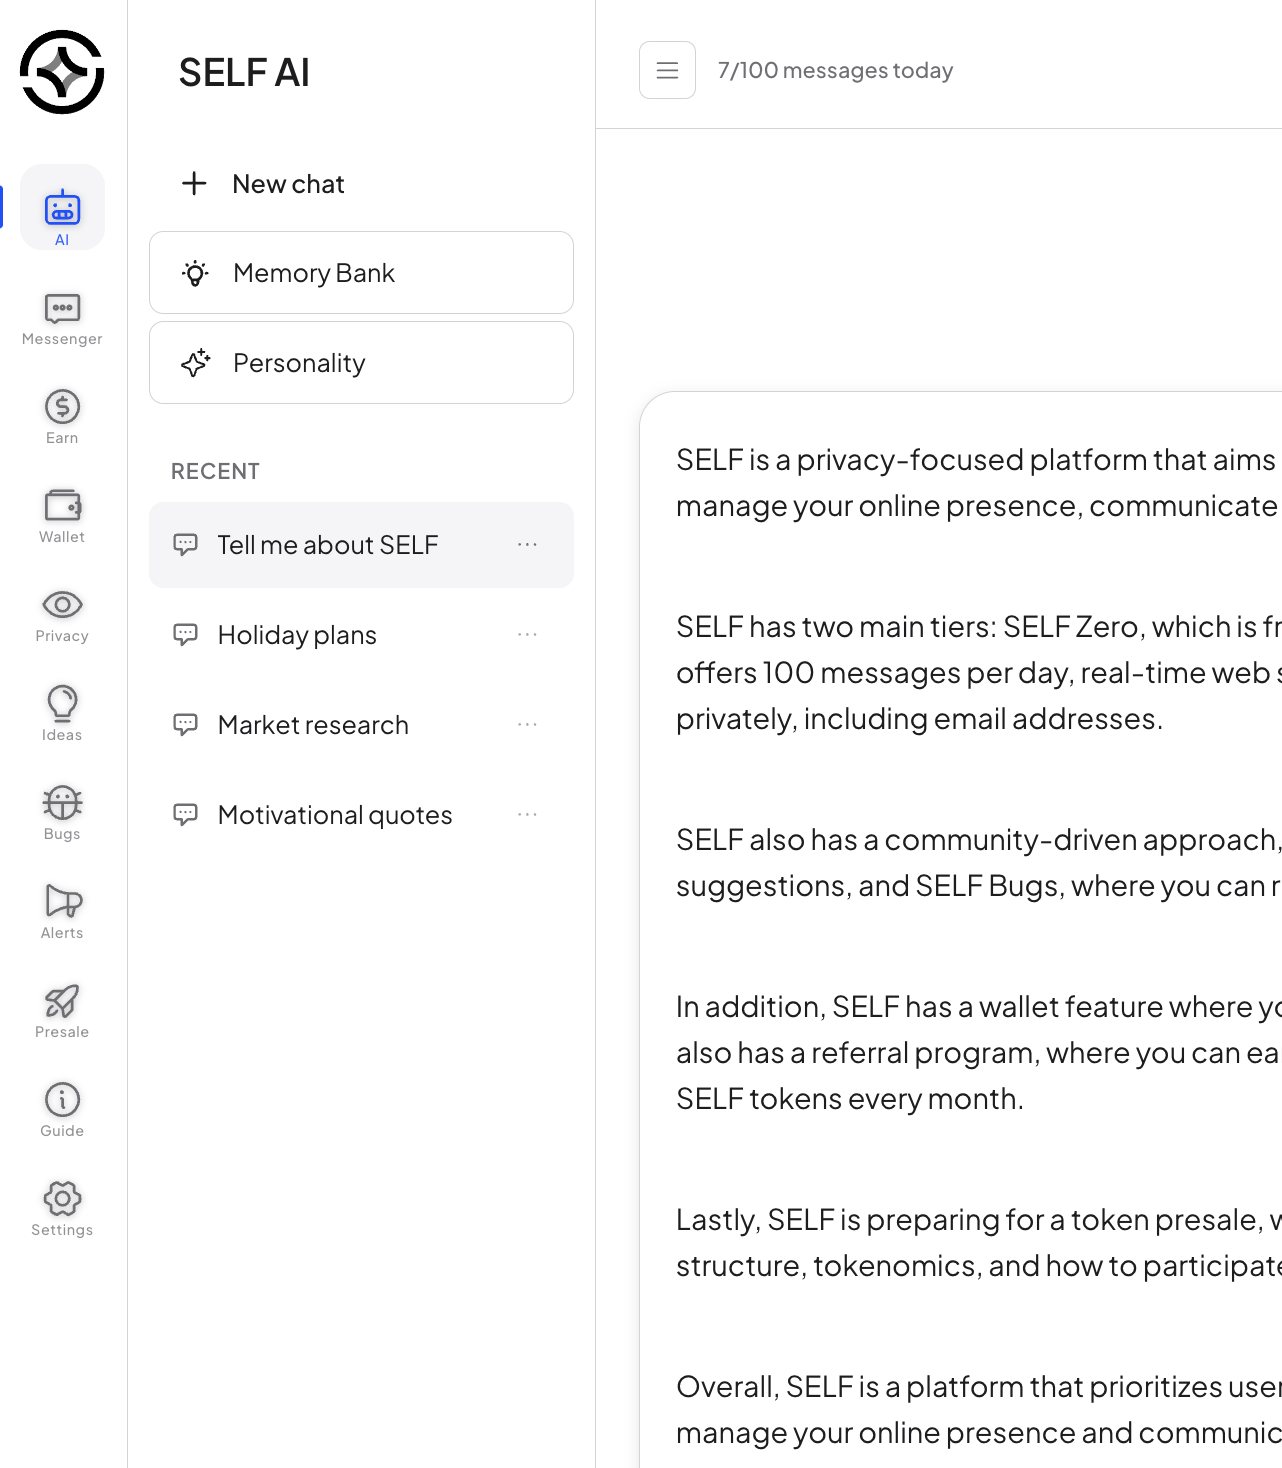Click the SELF AI heading
The height and width of the screenshot is (1468, 1282).
click(244, 72)
